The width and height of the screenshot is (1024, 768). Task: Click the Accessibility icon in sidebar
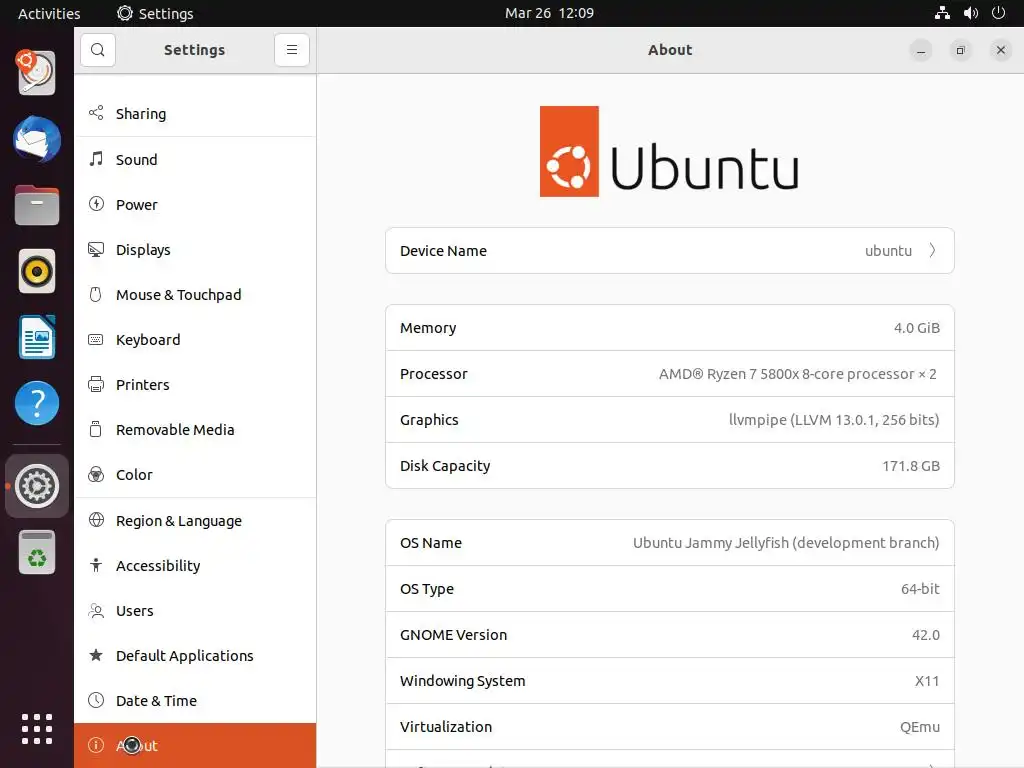click(x=96, y=566)
